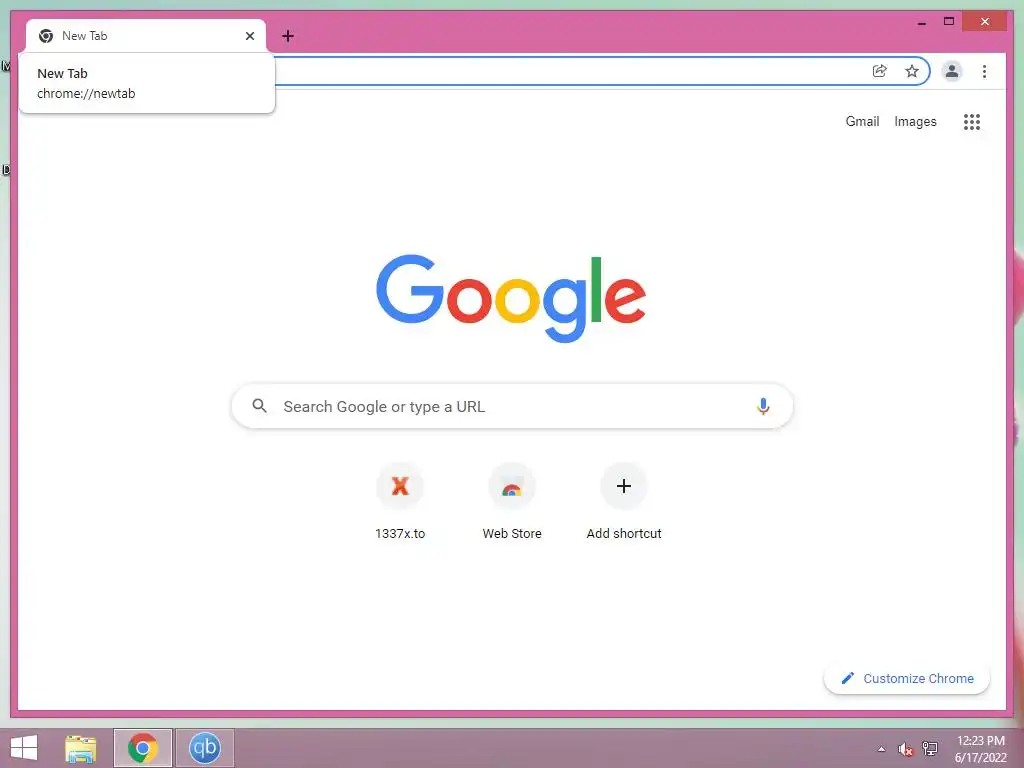Screen dimensions: 1024x768
Task: Minimize the Chrome window
Action: pyautogui.click(x=921, y=22)
